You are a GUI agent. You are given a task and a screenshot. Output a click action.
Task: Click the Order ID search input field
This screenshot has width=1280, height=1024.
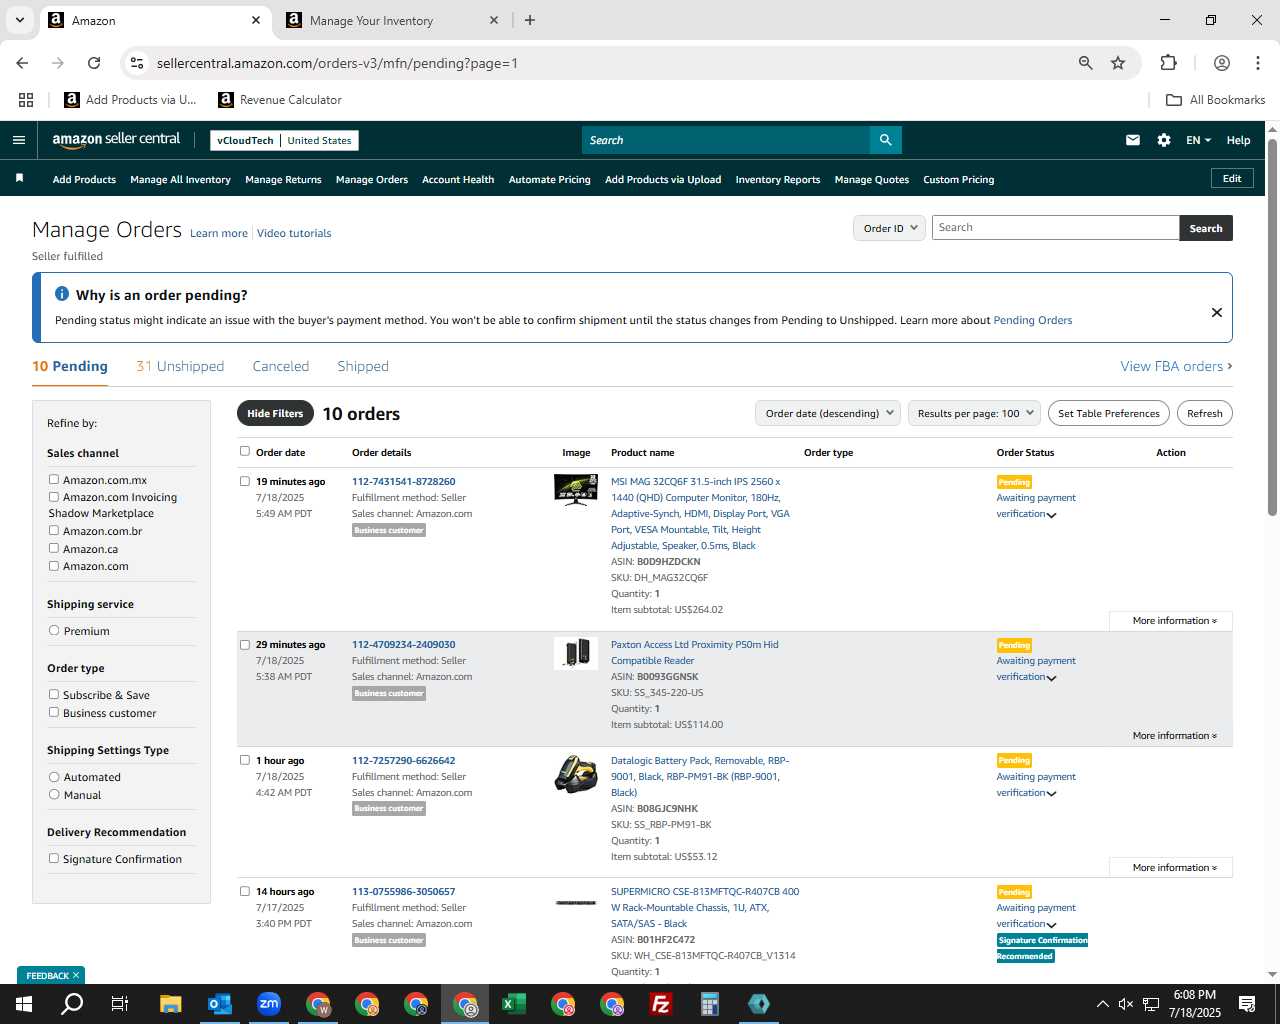pyautogui.click(x=1055, y=228)
